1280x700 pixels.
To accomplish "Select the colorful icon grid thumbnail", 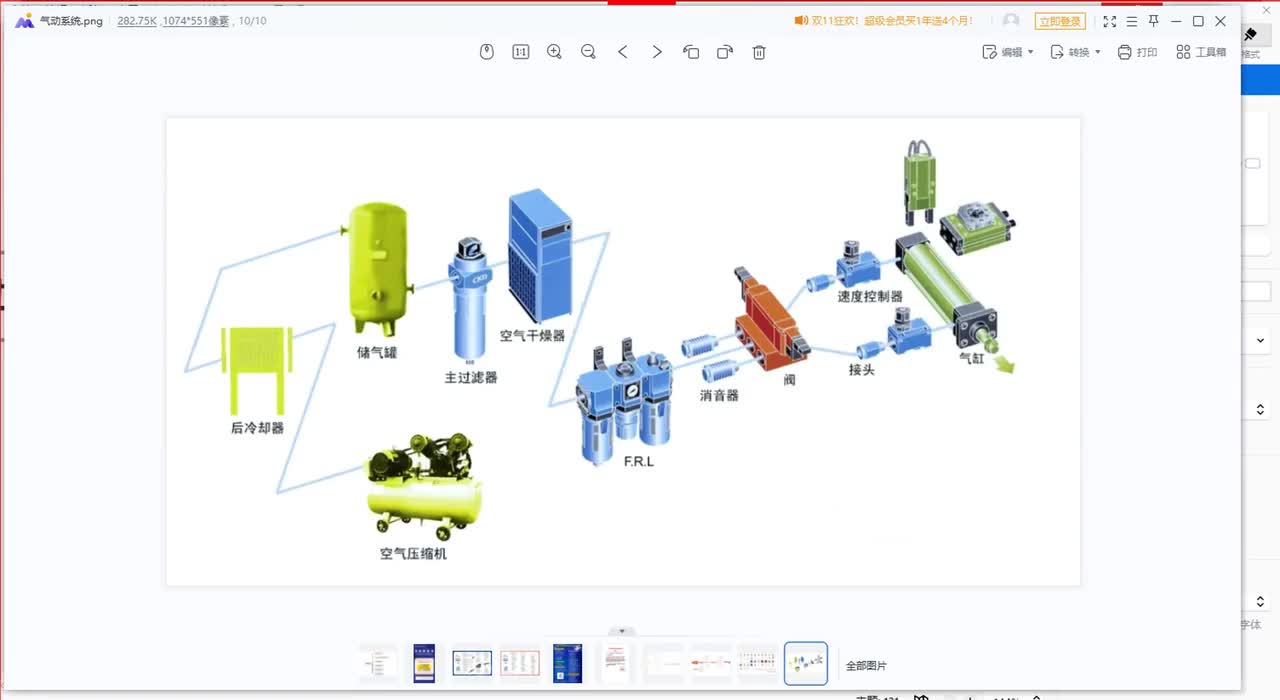I will 758,663.
